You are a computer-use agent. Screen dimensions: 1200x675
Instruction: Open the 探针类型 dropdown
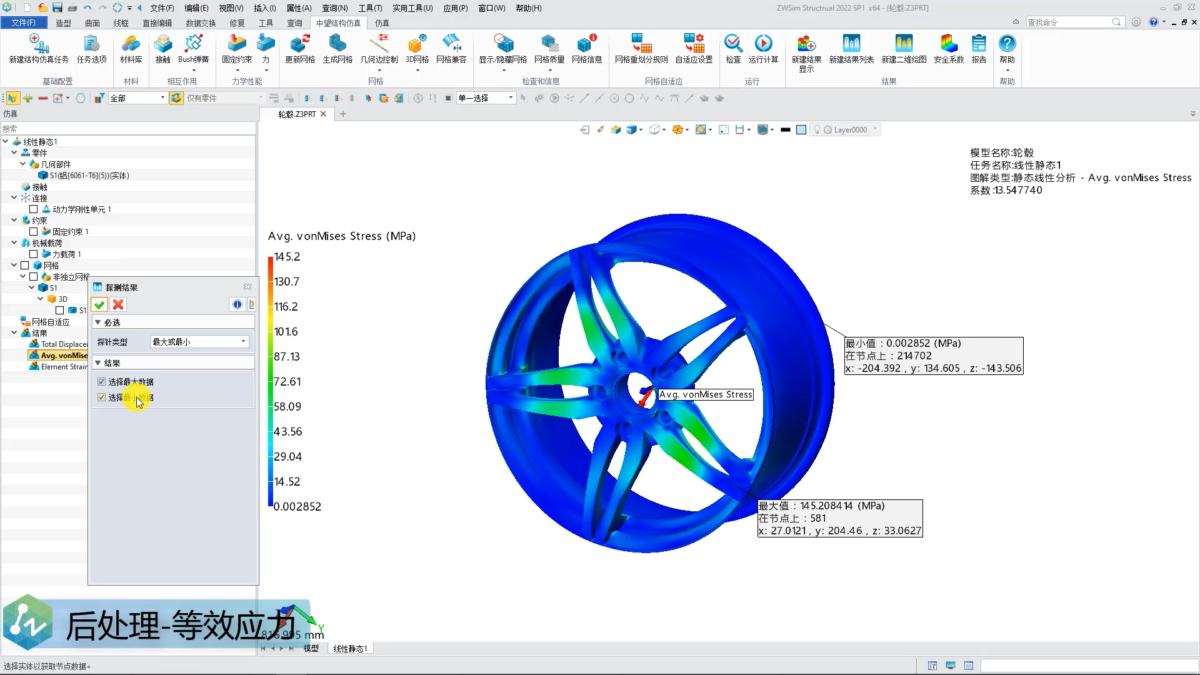(199, 342)
